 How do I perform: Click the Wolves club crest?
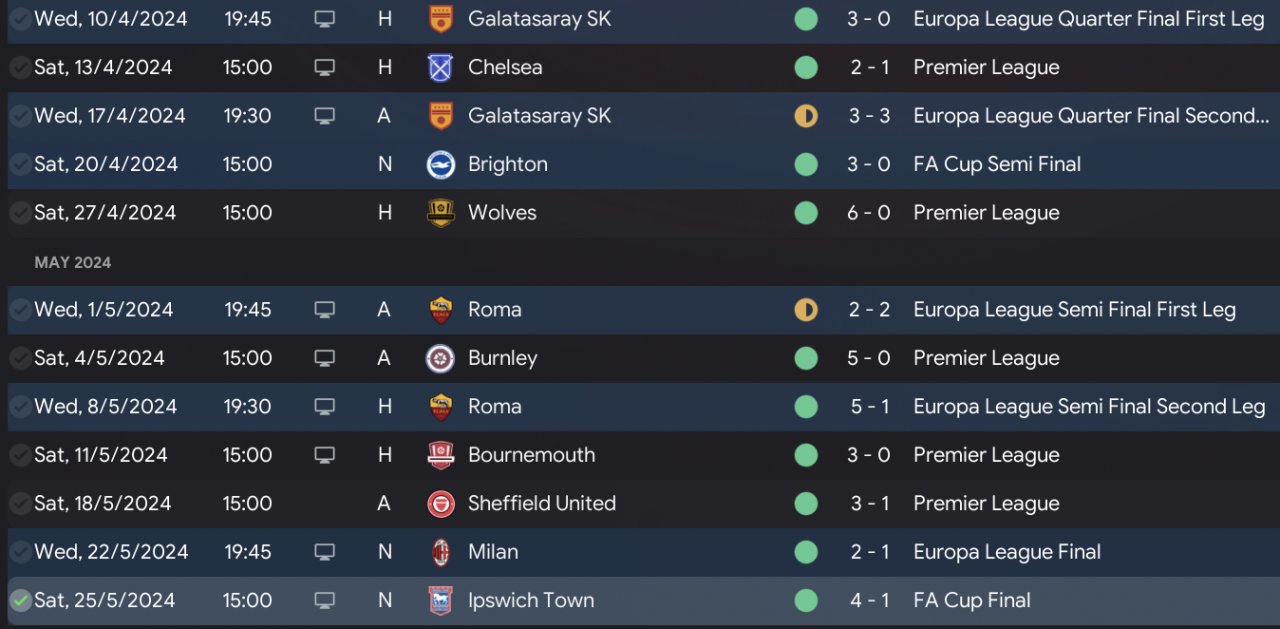coord(440,213)
